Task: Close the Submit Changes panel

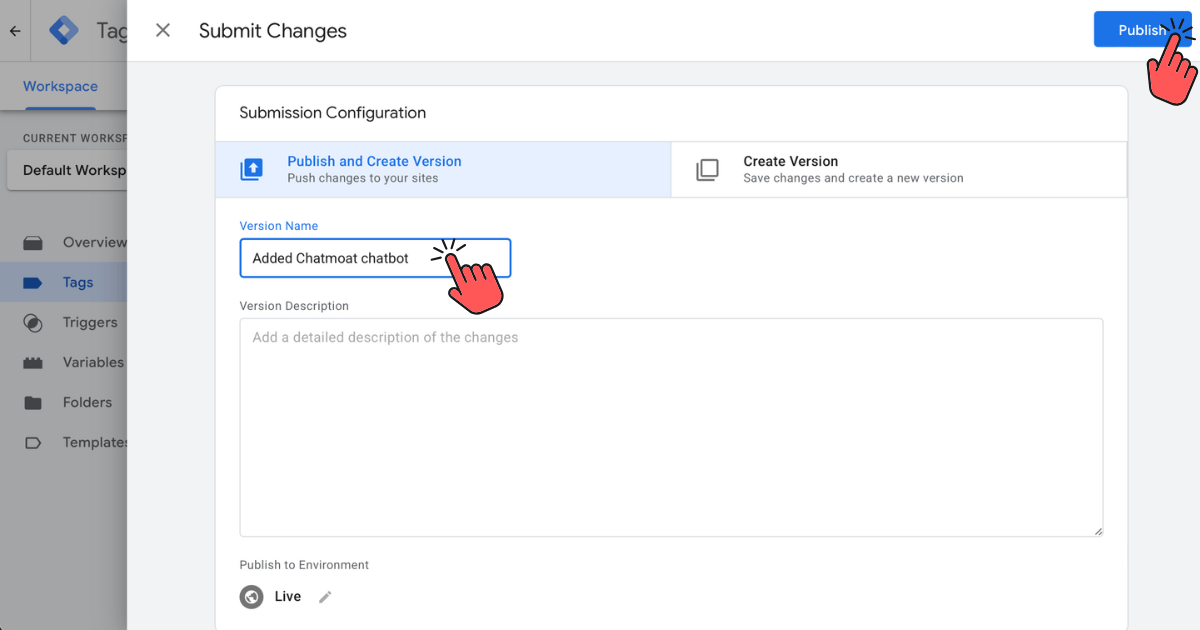Action: pyautogui.click(x=163, y=31)
